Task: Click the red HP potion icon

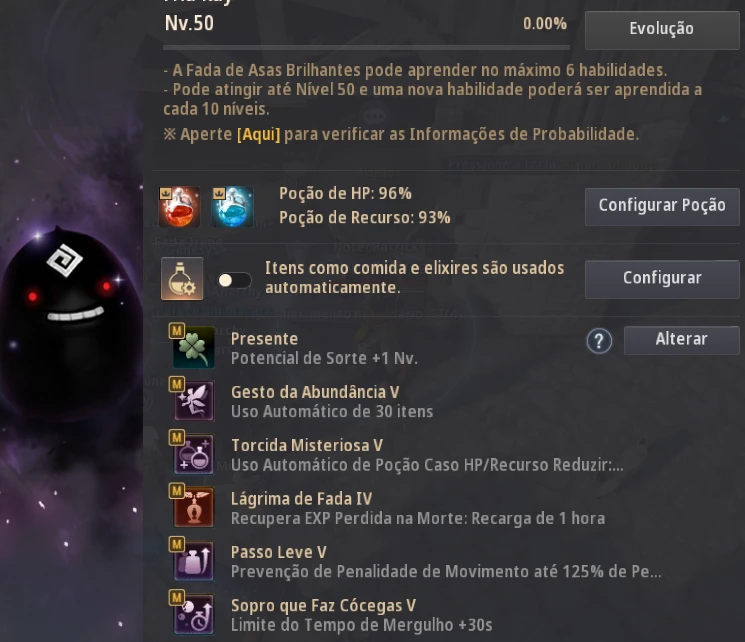Action: pyautogui.click(x=179, y=207)
